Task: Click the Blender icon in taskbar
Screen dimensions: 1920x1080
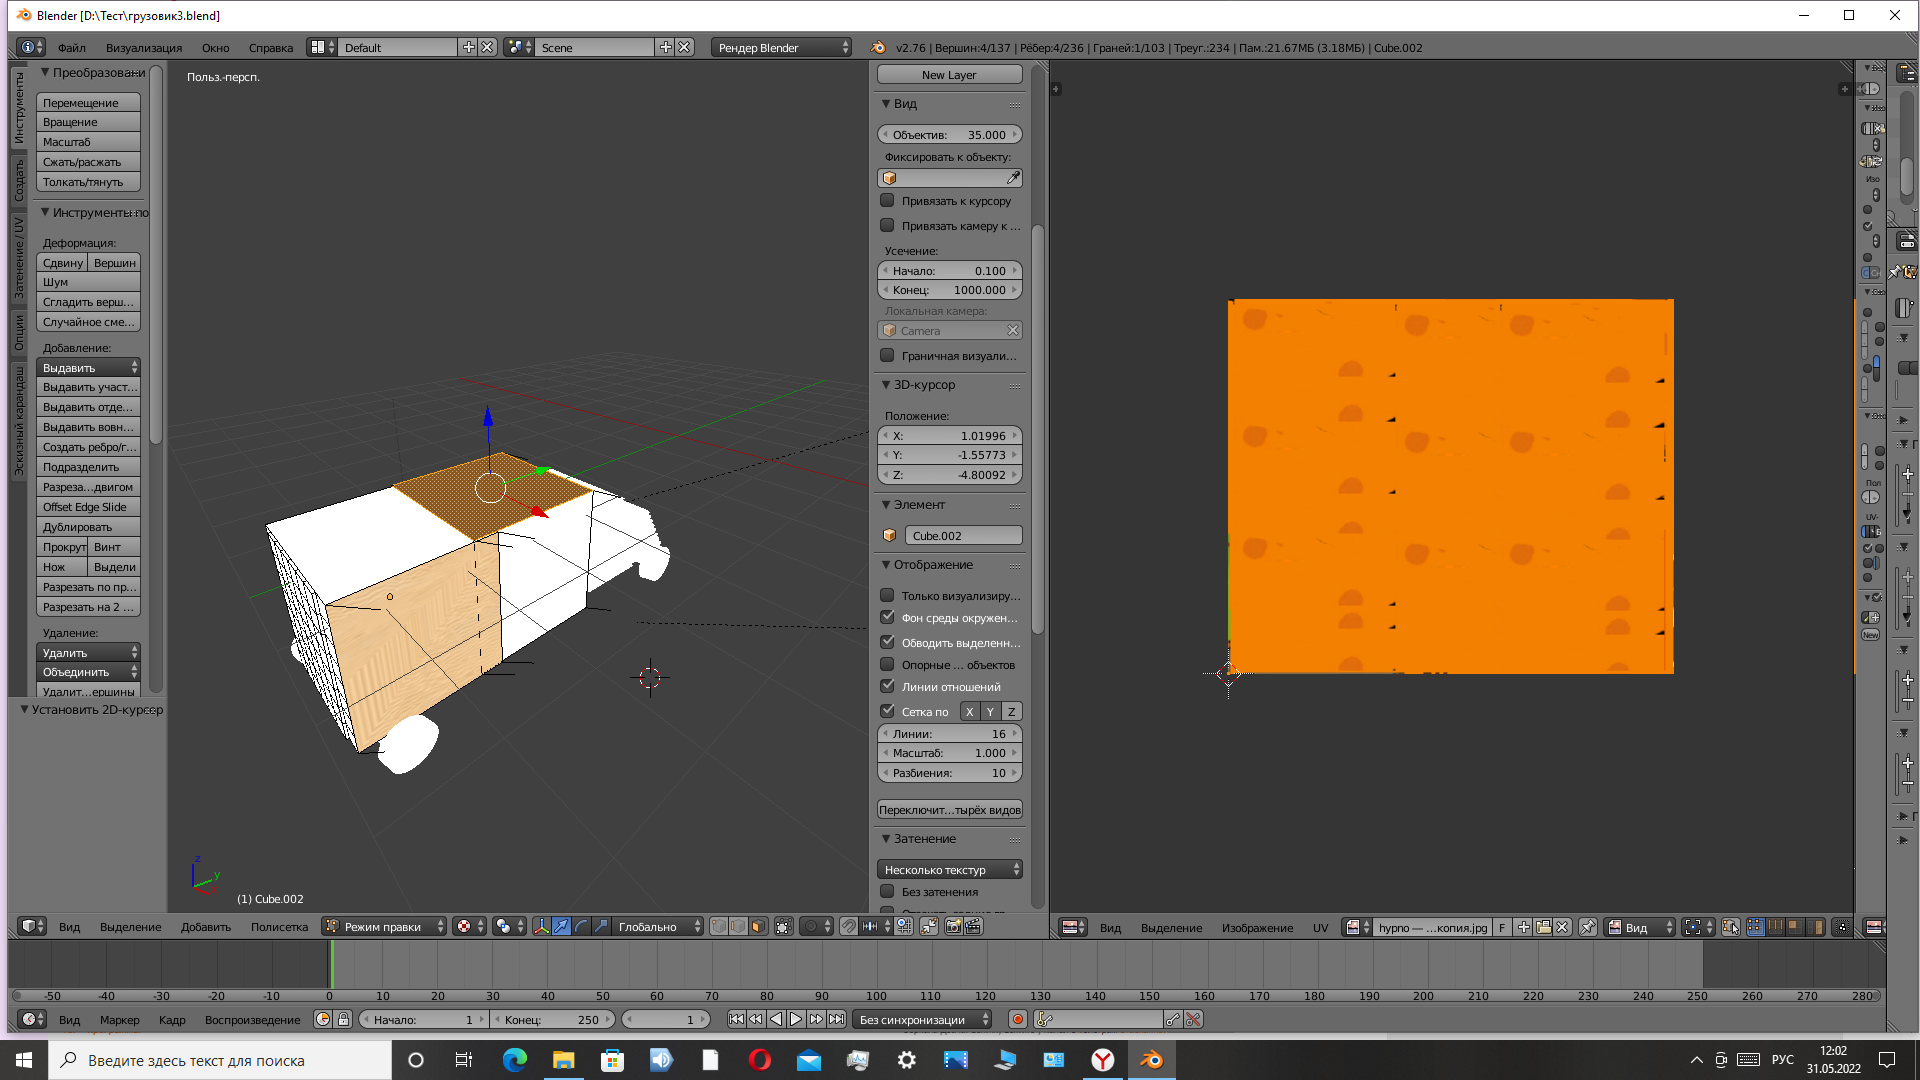Action: click(1151, 1060)
